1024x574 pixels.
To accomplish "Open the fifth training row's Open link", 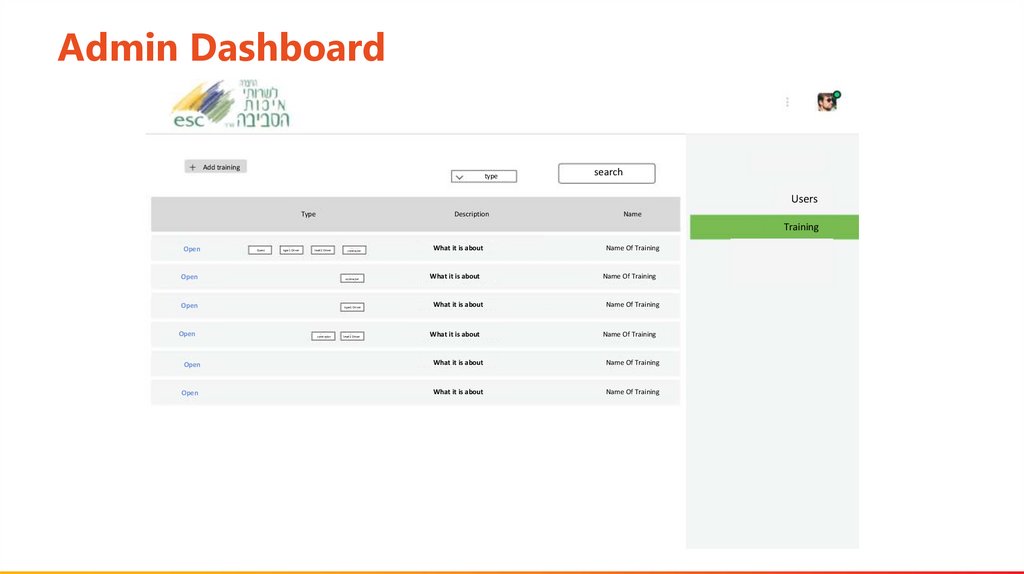I will click(192, 364).
